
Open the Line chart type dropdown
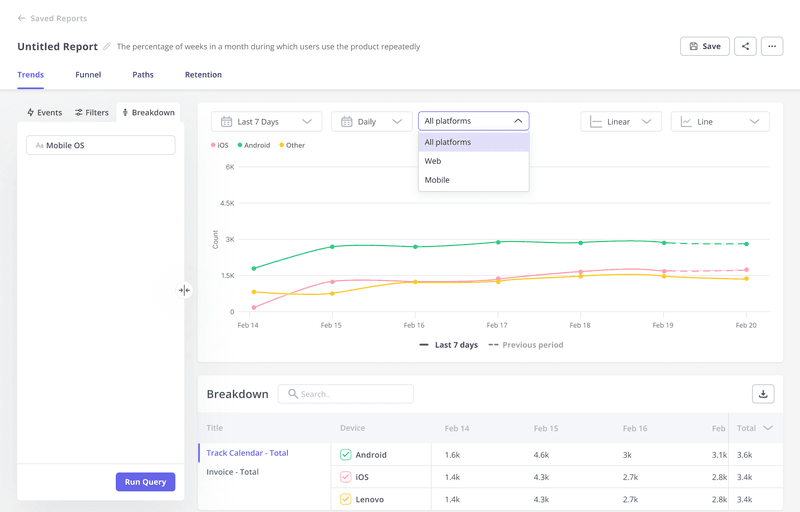(719, 122)
